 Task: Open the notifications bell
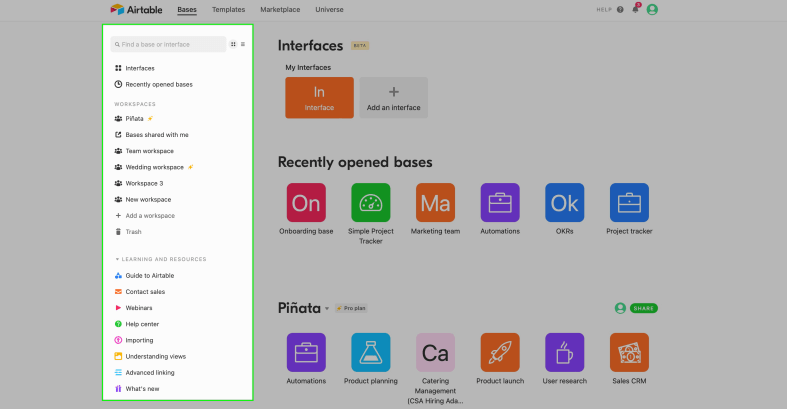tap(635, 9)
